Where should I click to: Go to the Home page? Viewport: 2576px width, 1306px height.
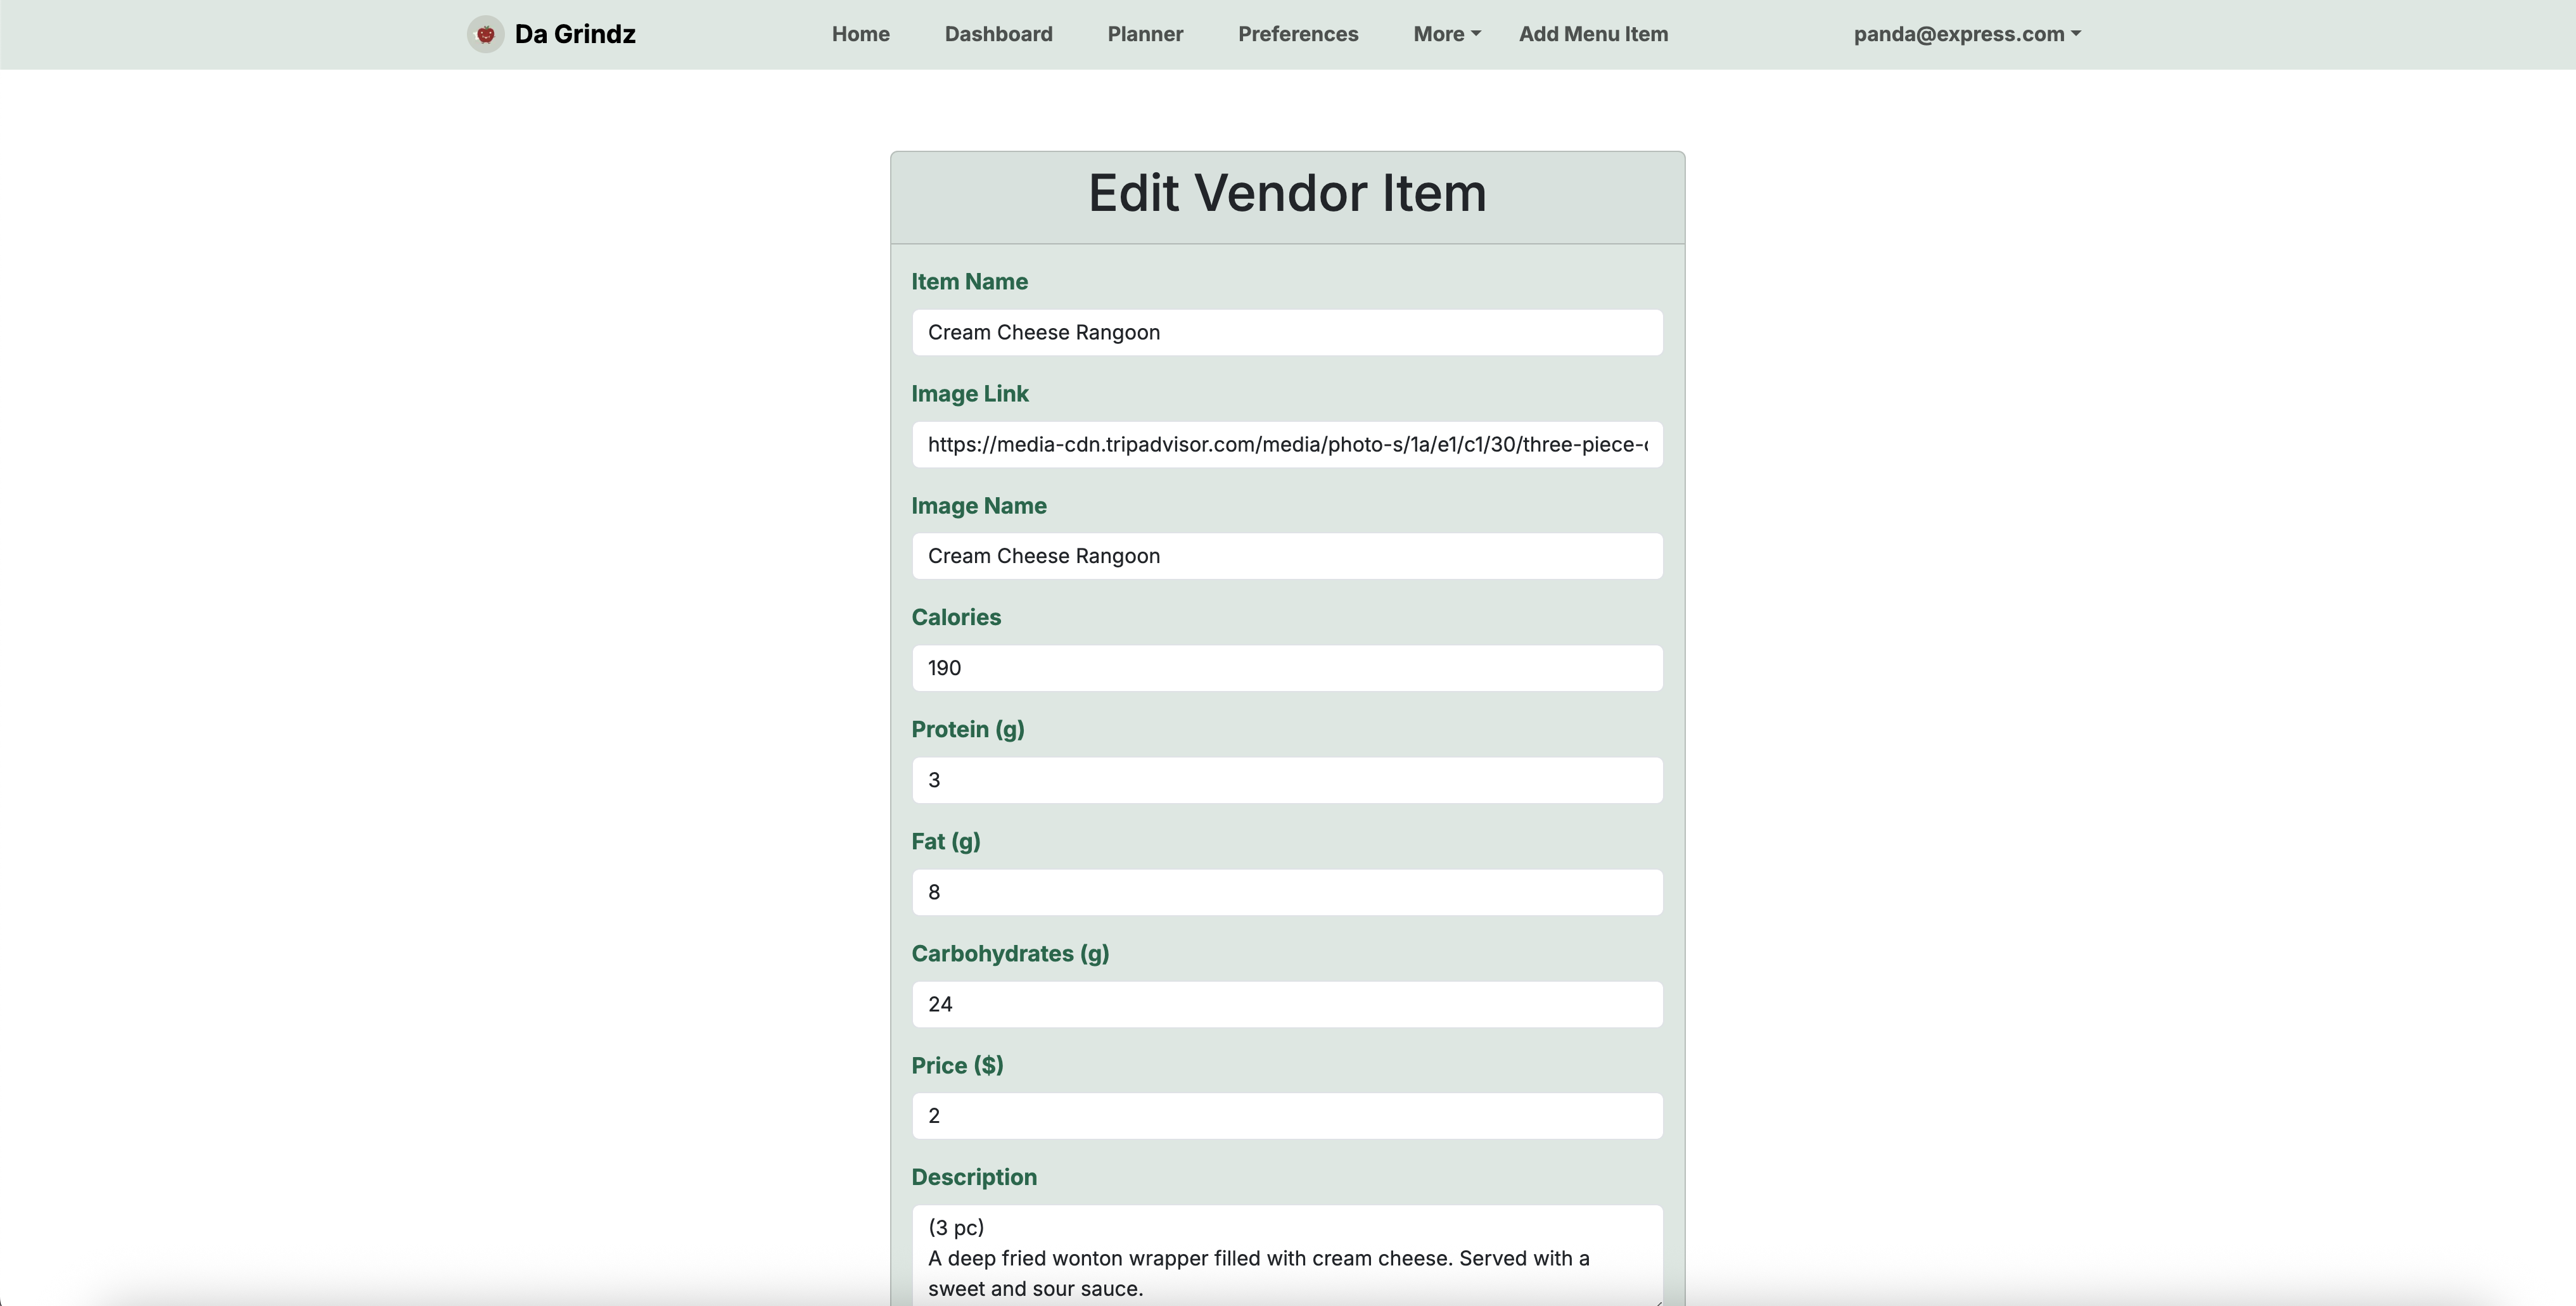click(x=860, y=34)
